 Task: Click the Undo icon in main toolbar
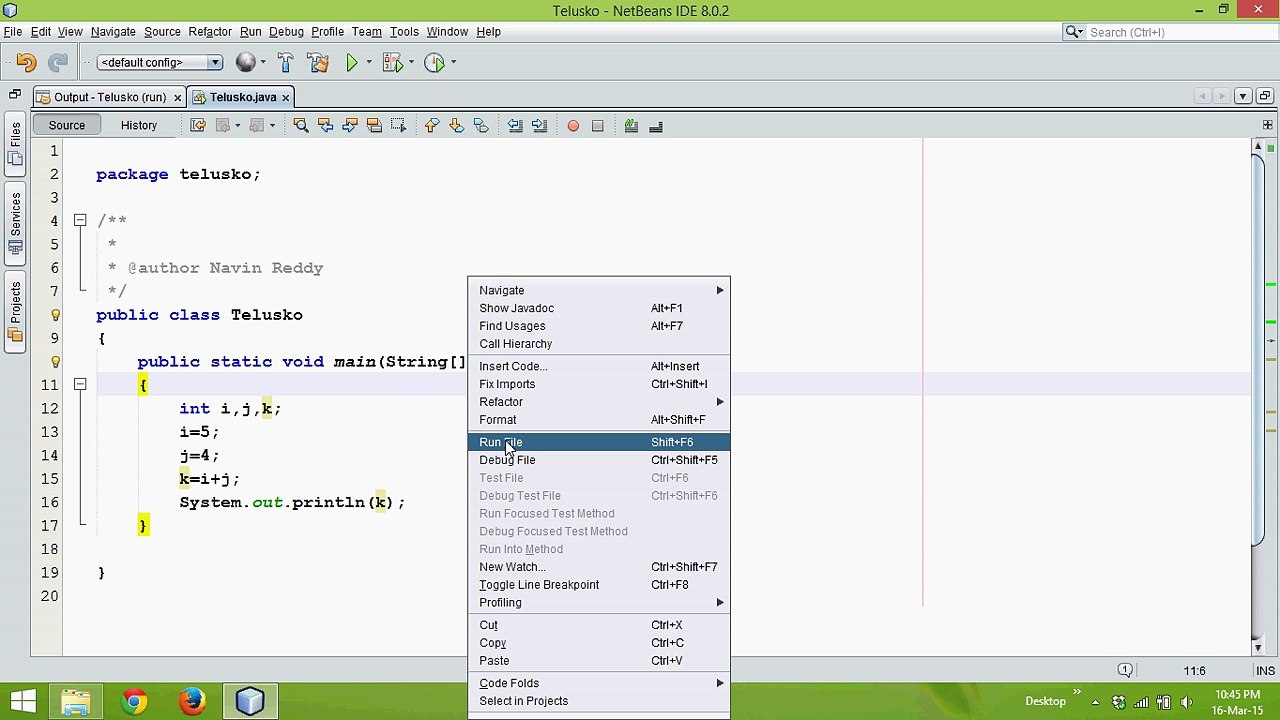(x=26, y=62)
